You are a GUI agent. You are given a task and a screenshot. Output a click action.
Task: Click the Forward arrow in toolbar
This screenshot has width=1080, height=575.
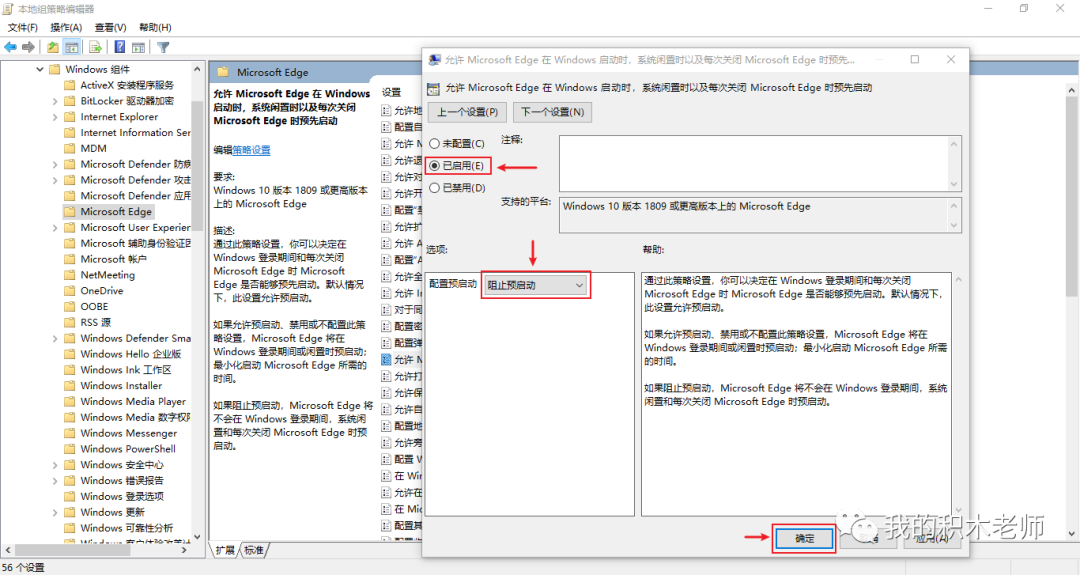tap(28, 47)
